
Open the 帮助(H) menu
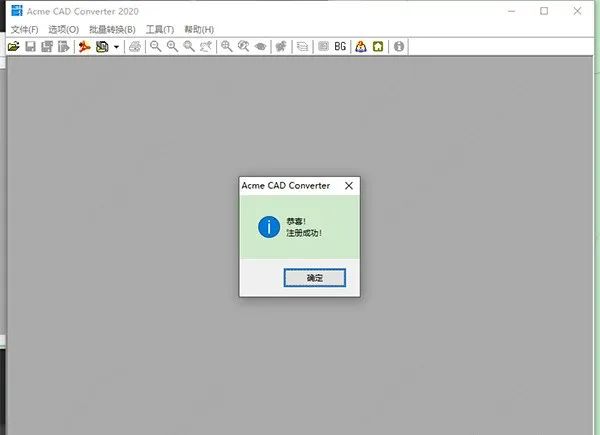(x=199, y=29)
